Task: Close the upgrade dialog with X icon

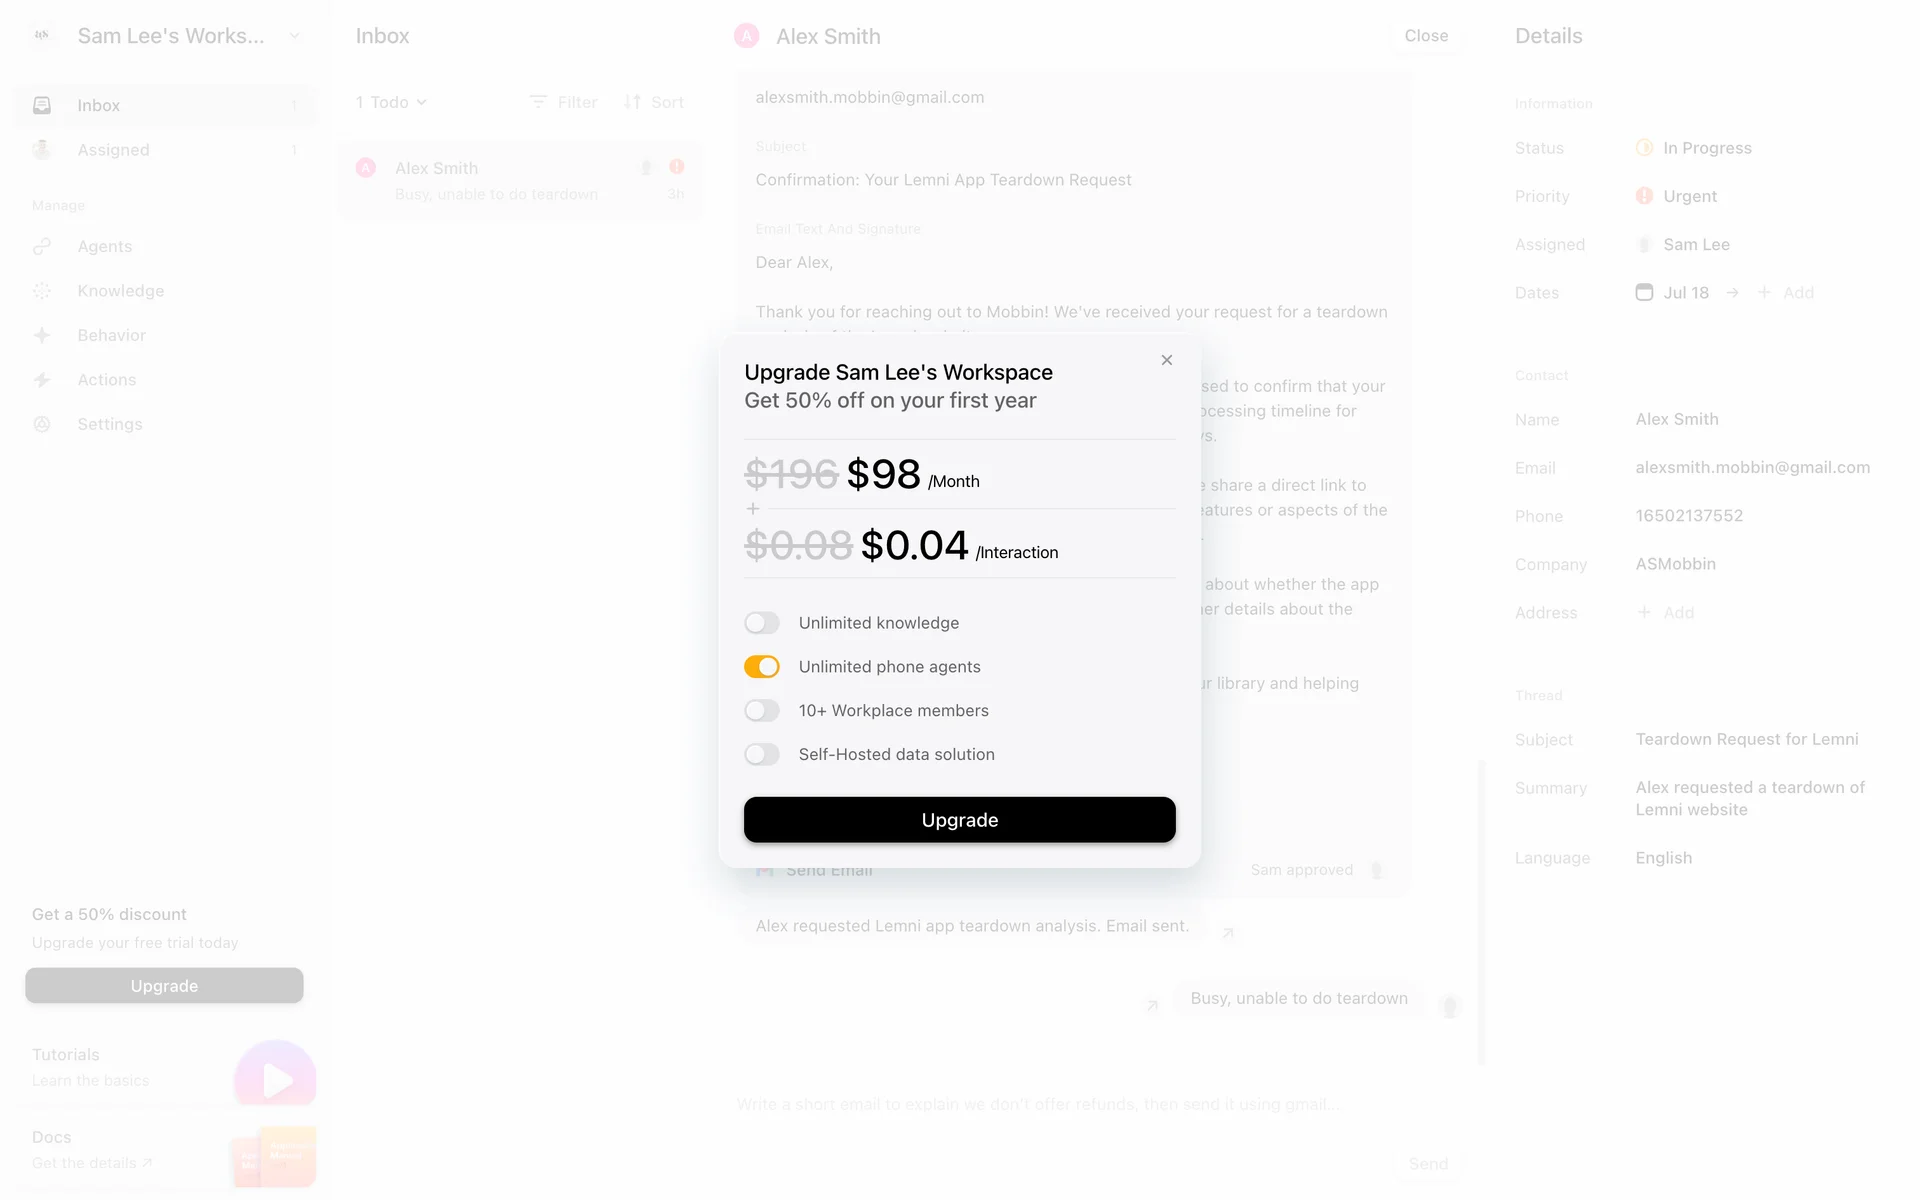Action: pos(1166,360)
